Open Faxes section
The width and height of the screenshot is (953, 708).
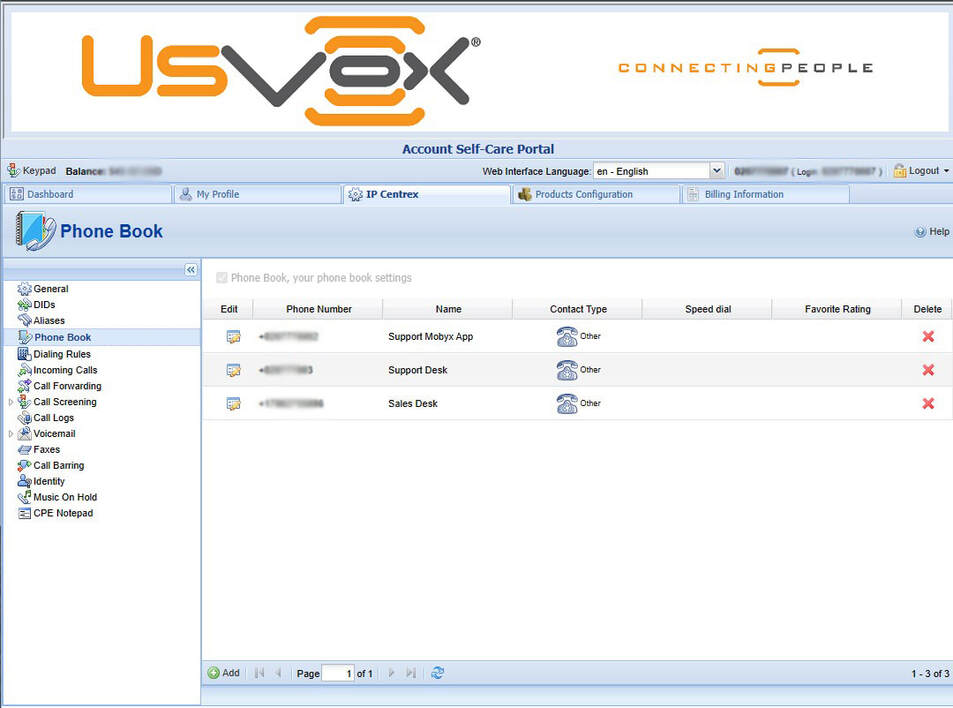(46, 449)
